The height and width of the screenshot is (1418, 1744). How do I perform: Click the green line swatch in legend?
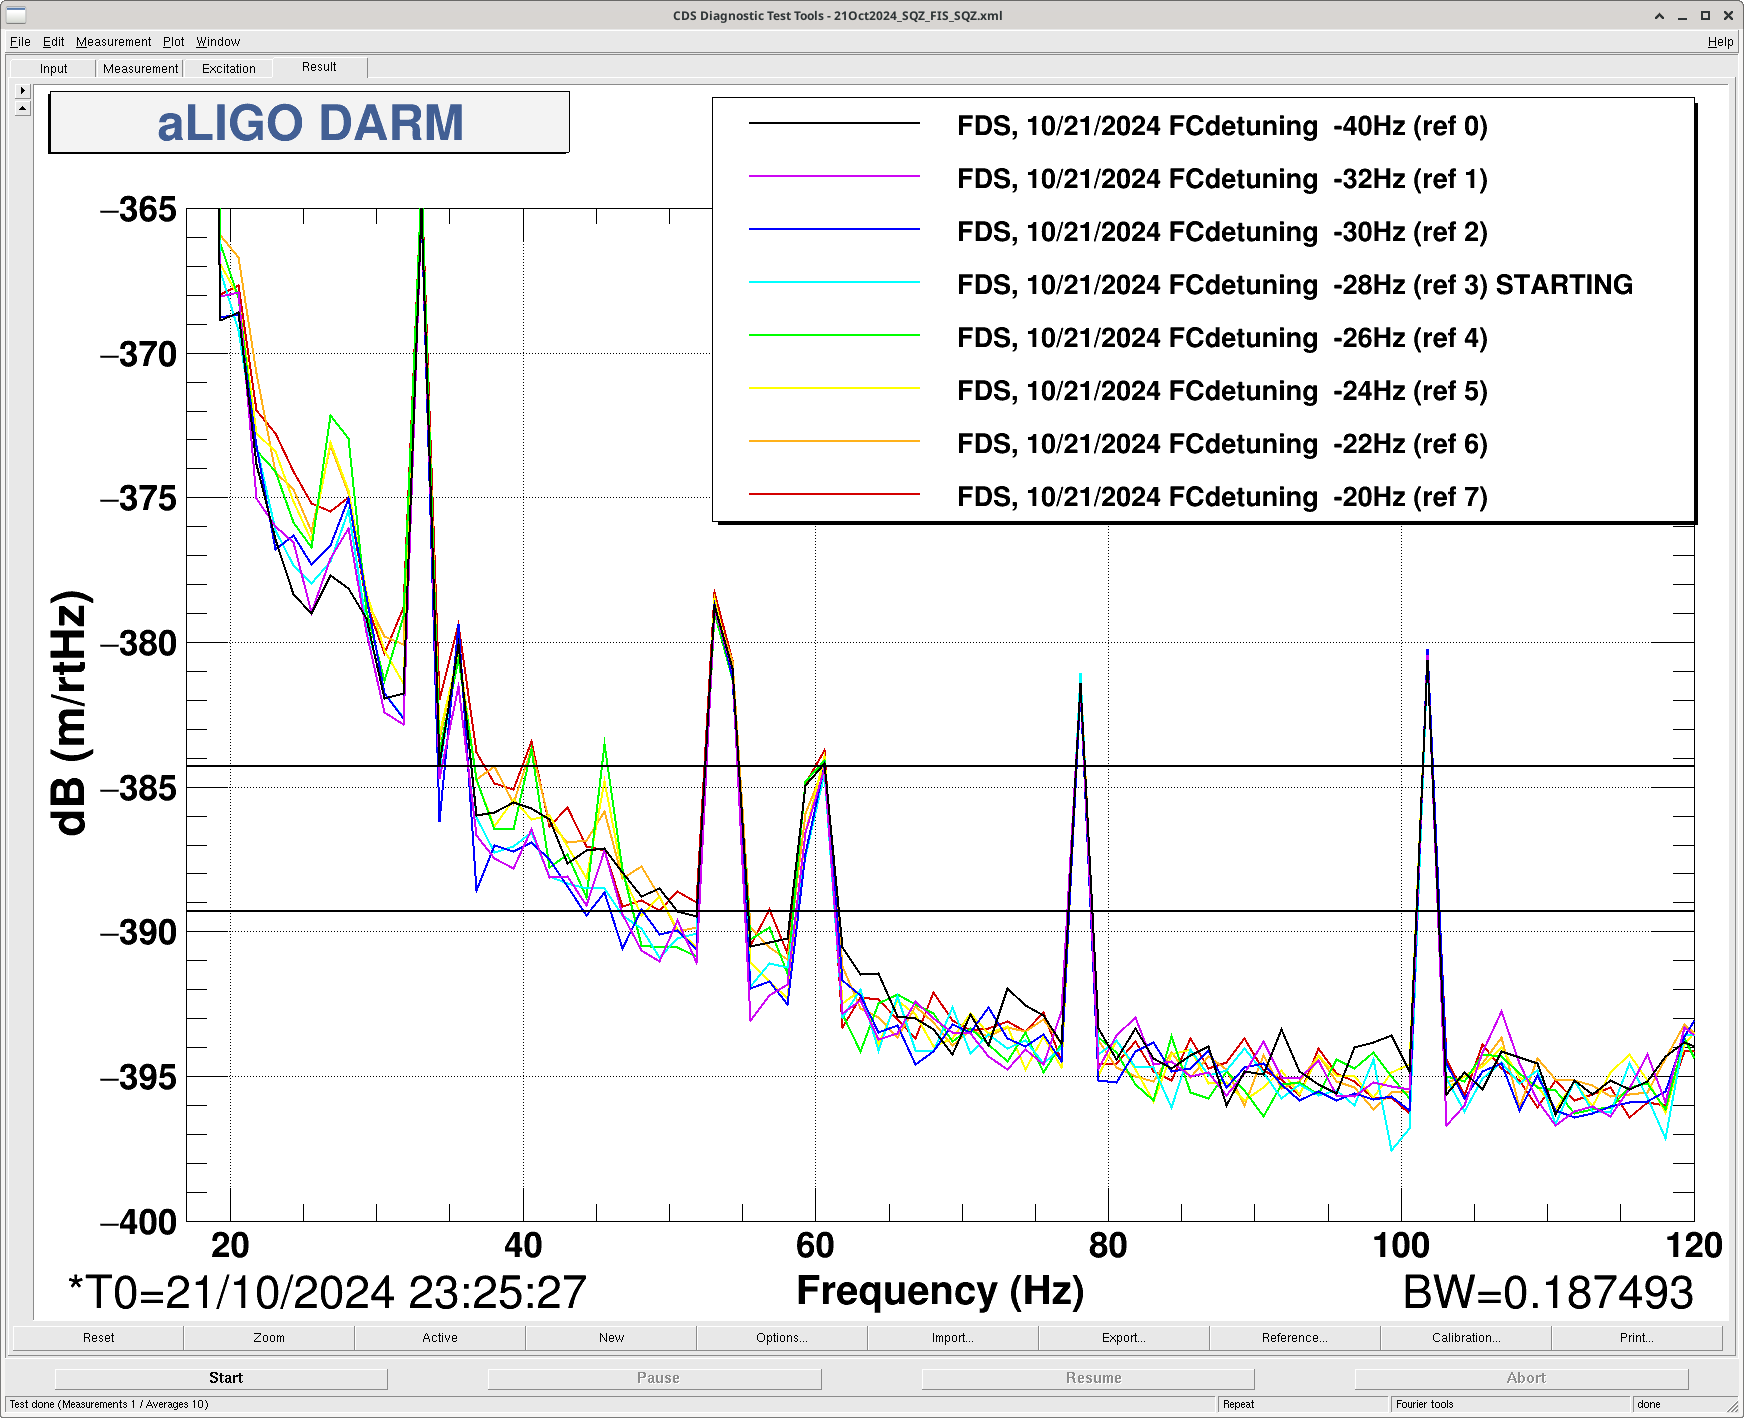click(x=834, y=335)
